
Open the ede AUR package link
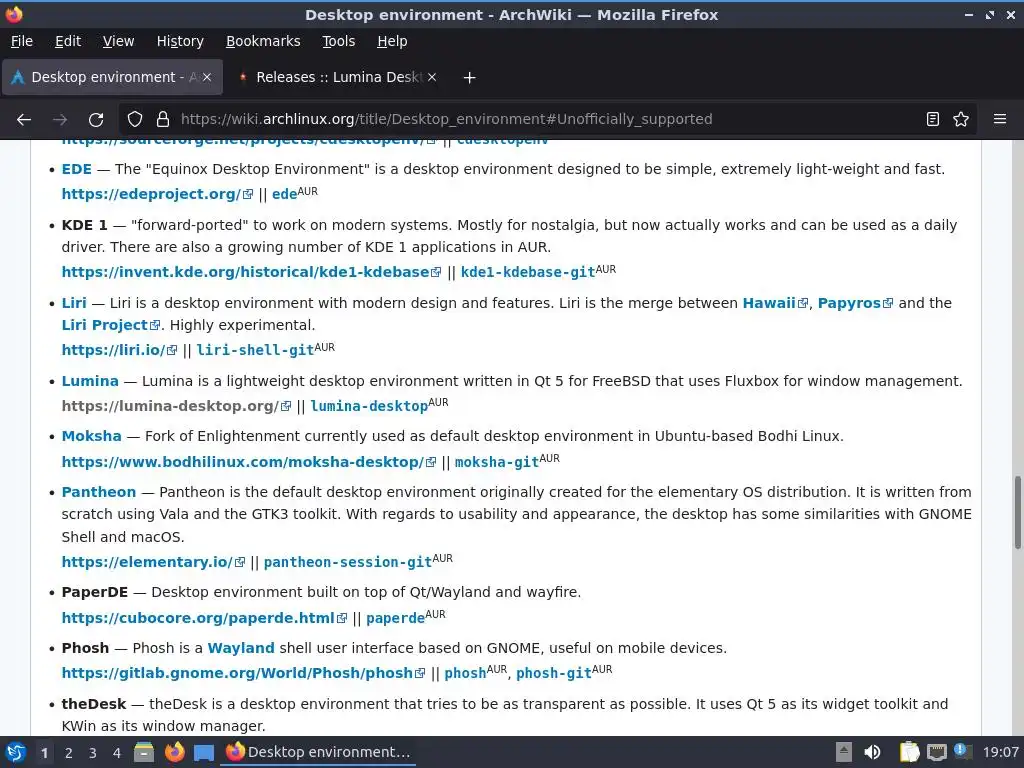pyautogui.click(x=284, y=194)
